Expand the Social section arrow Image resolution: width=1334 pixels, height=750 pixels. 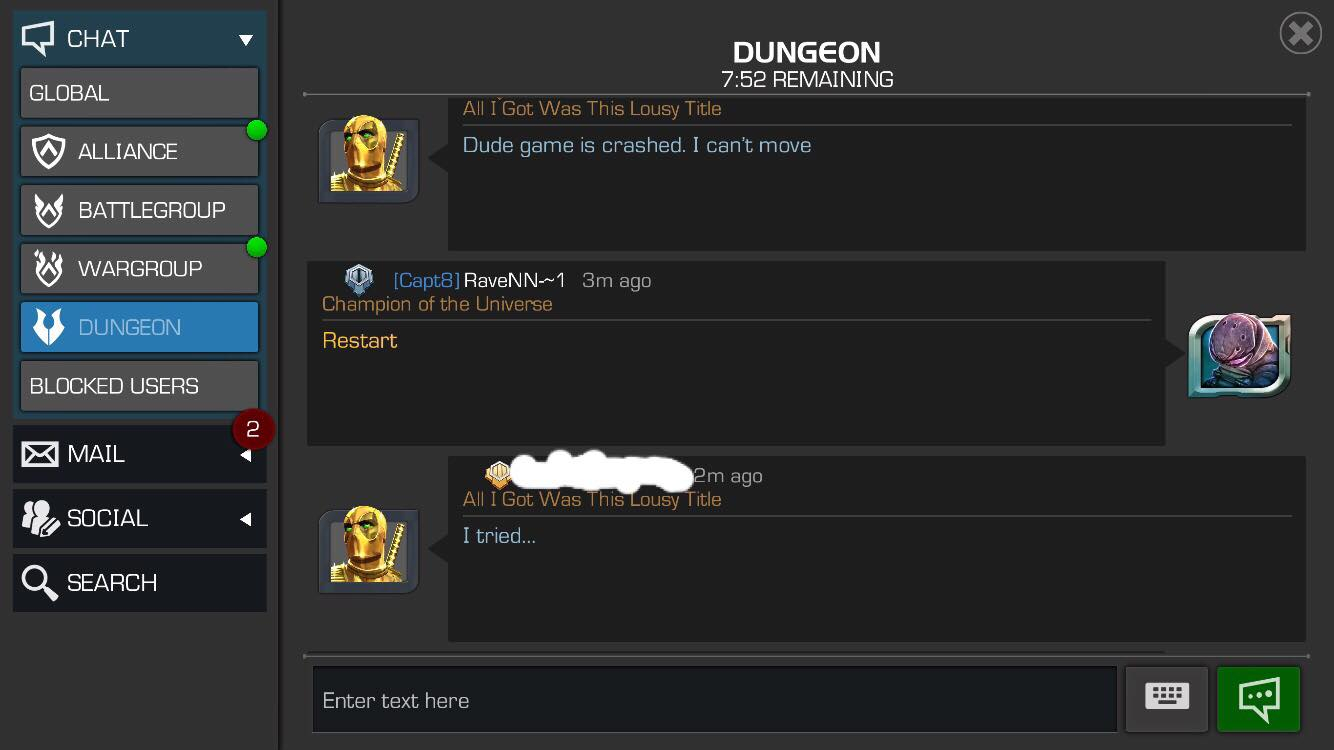pyautogui.click(x=246, y=520)
